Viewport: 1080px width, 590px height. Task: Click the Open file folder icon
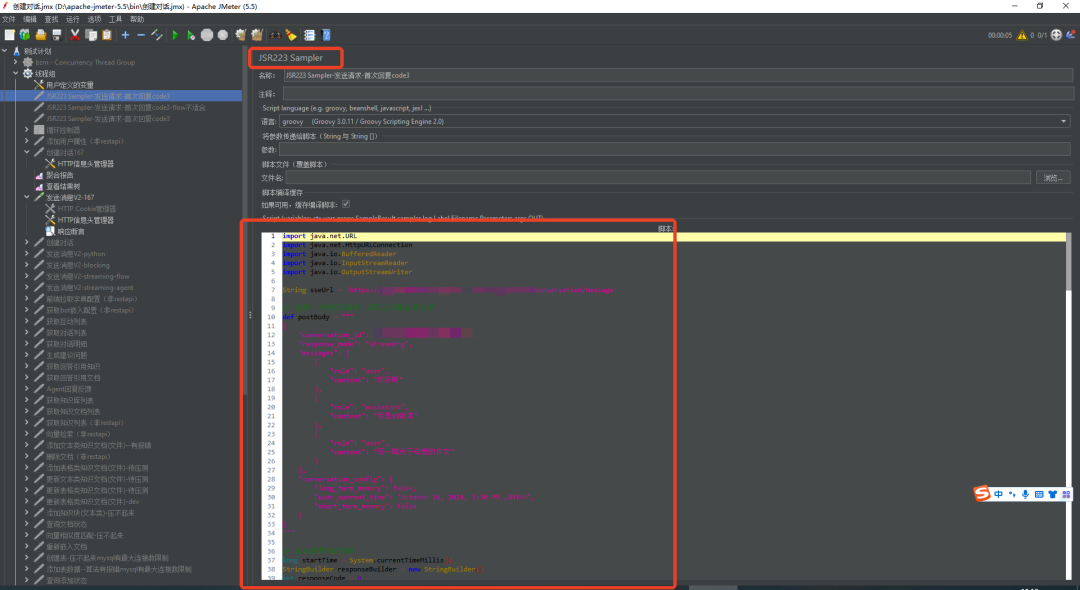click(x=41, y=35)
